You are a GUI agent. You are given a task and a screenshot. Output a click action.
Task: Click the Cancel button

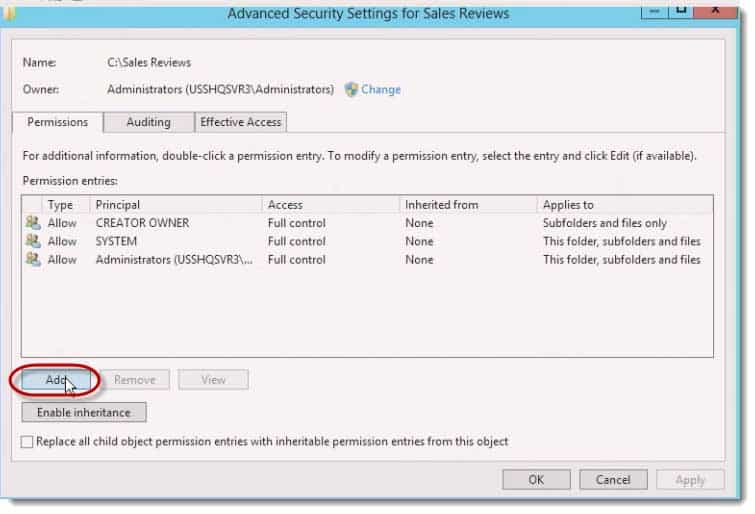click(x=613, y=479)
